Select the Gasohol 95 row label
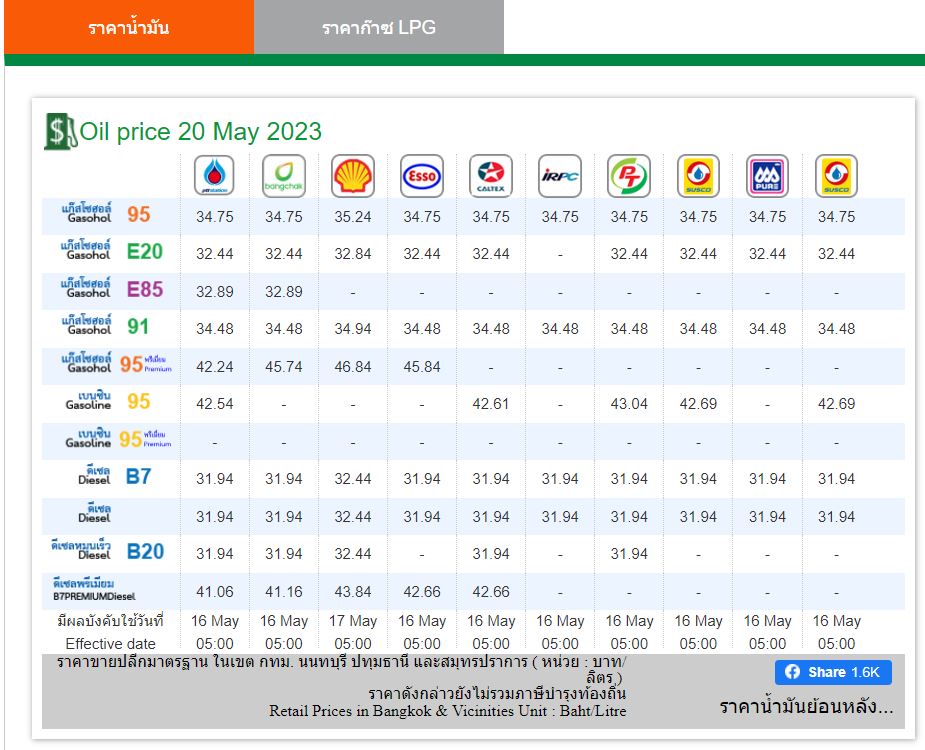 [x=106, y=214]
